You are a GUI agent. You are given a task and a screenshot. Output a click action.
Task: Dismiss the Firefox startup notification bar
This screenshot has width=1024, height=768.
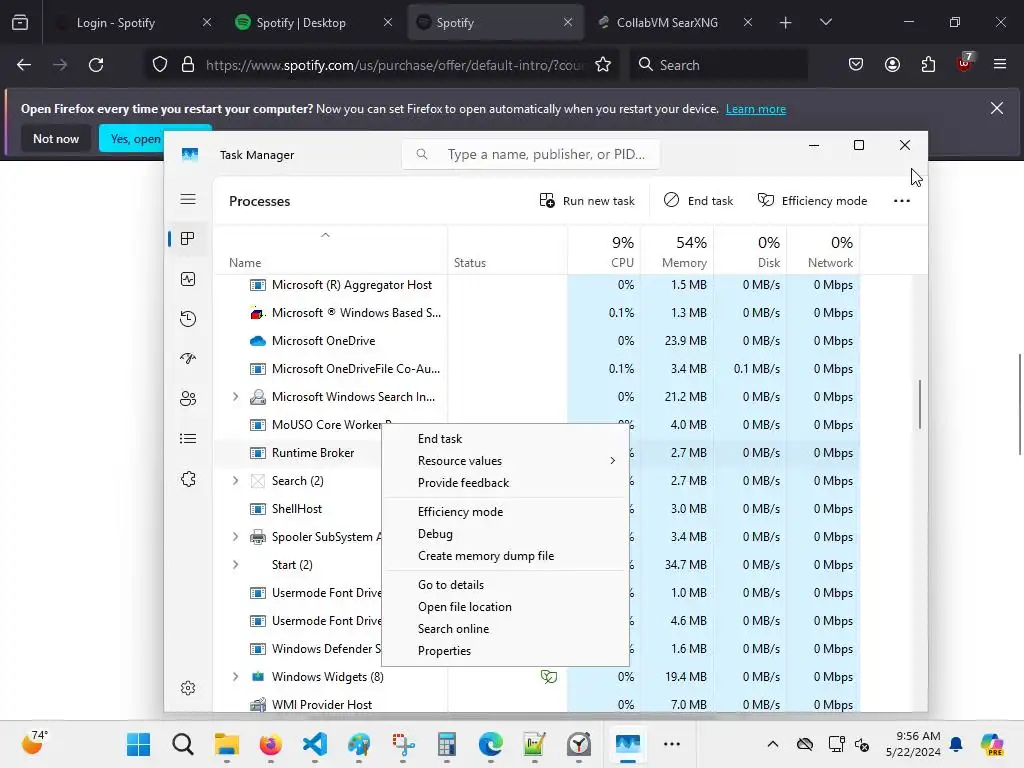(x=997, y=108)
